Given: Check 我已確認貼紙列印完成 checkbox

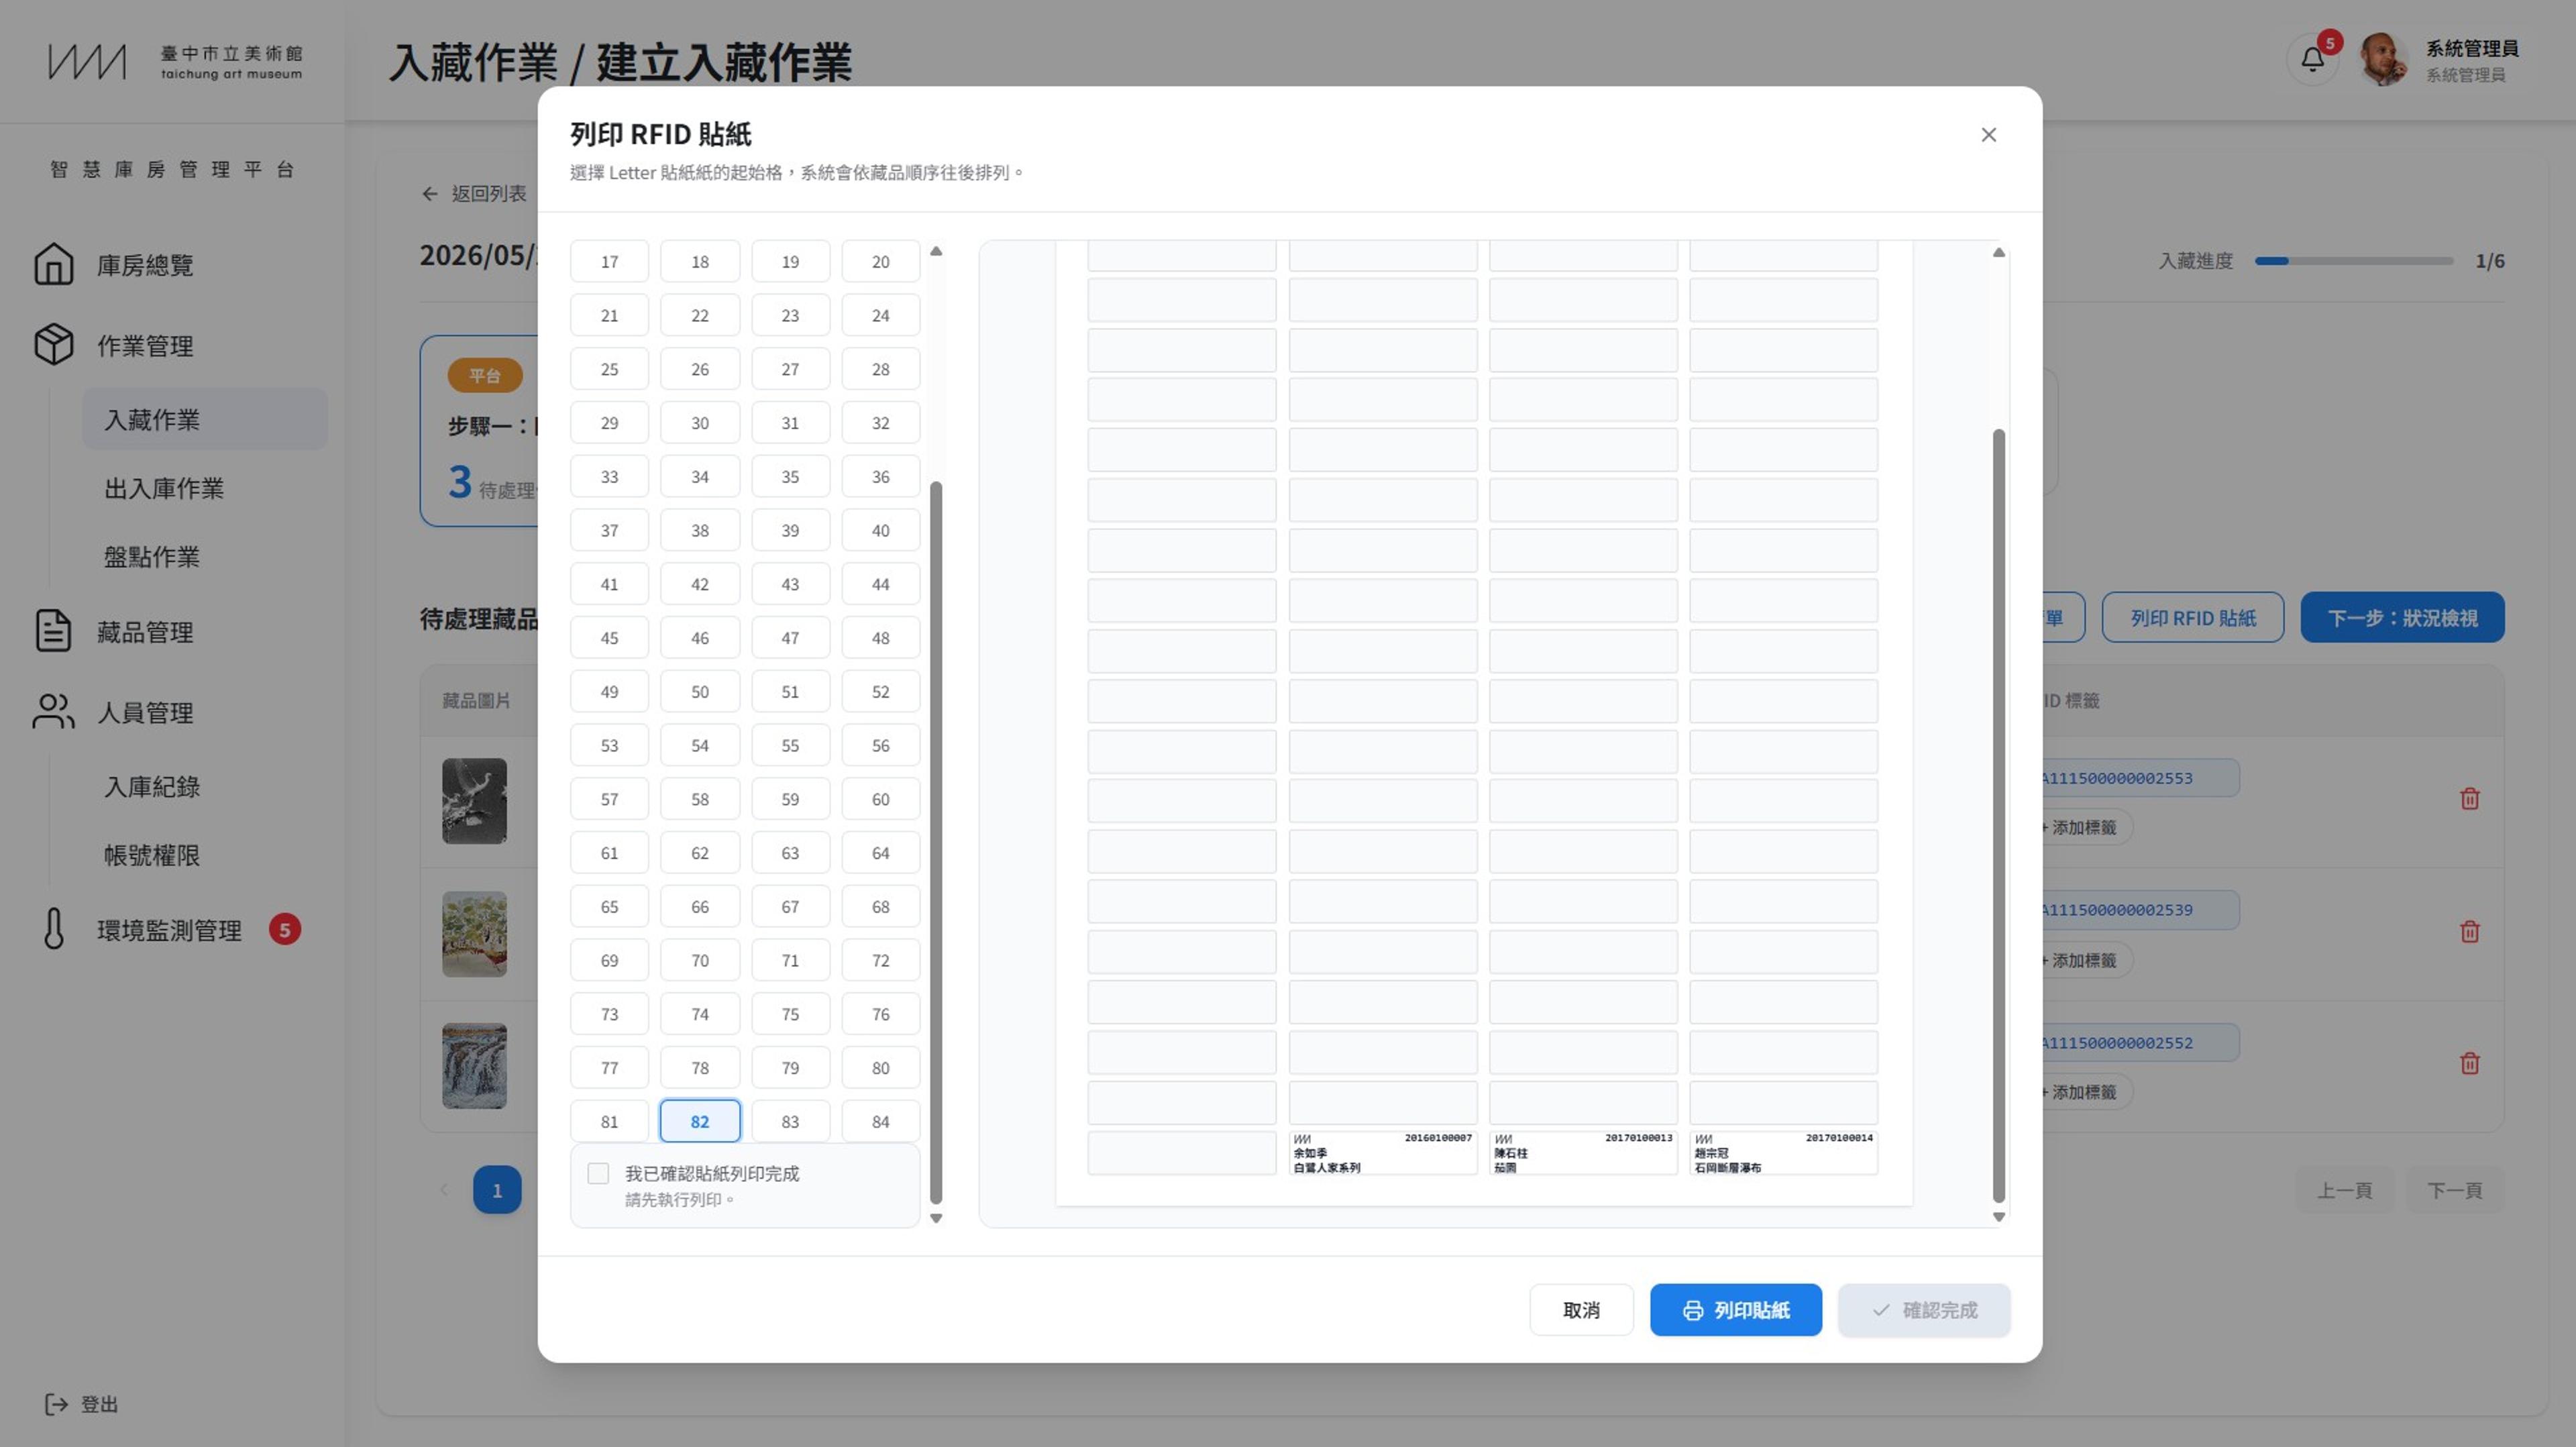Looking at the screenshot, I should [x=598, y=1174].
